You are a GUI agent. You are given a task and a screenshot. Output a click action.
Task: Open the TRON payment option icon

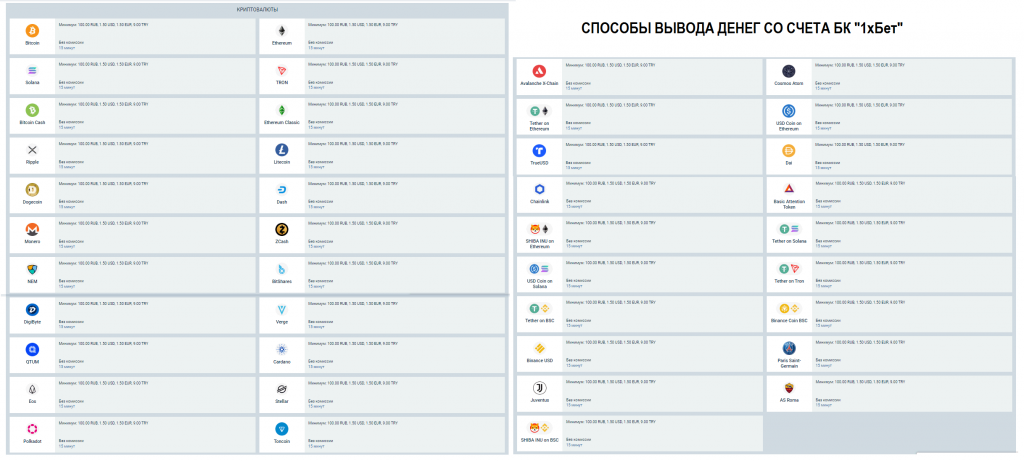click(x=282, y=71)
